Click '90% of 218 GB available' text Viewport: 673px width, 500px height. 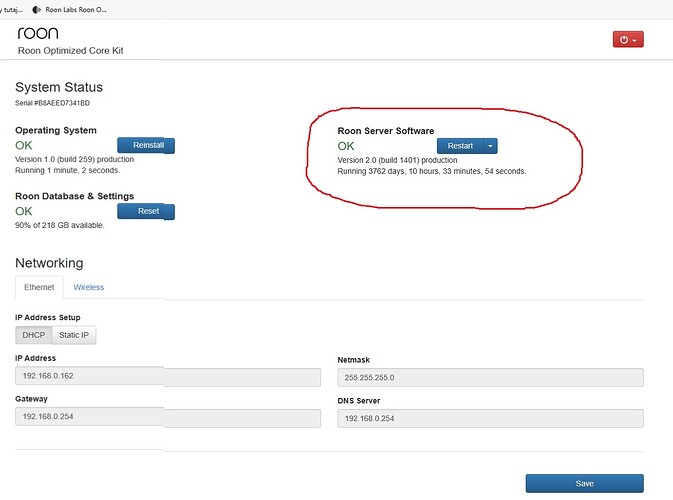(x=60, y=225)
